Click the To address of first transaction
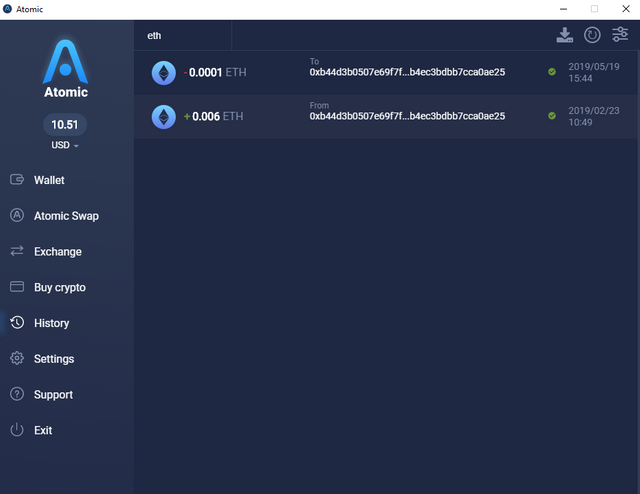This screenshot has width=640, height=494. click(x=407, y=72)
